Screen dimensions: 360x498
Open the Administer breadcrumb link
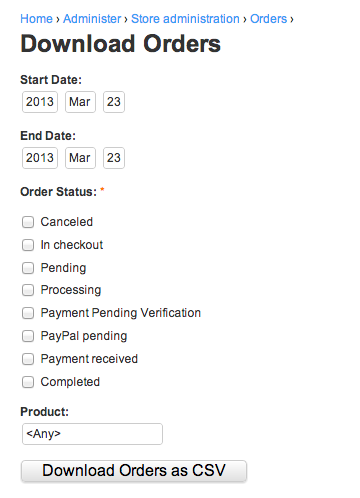click(x=92, y=19)
